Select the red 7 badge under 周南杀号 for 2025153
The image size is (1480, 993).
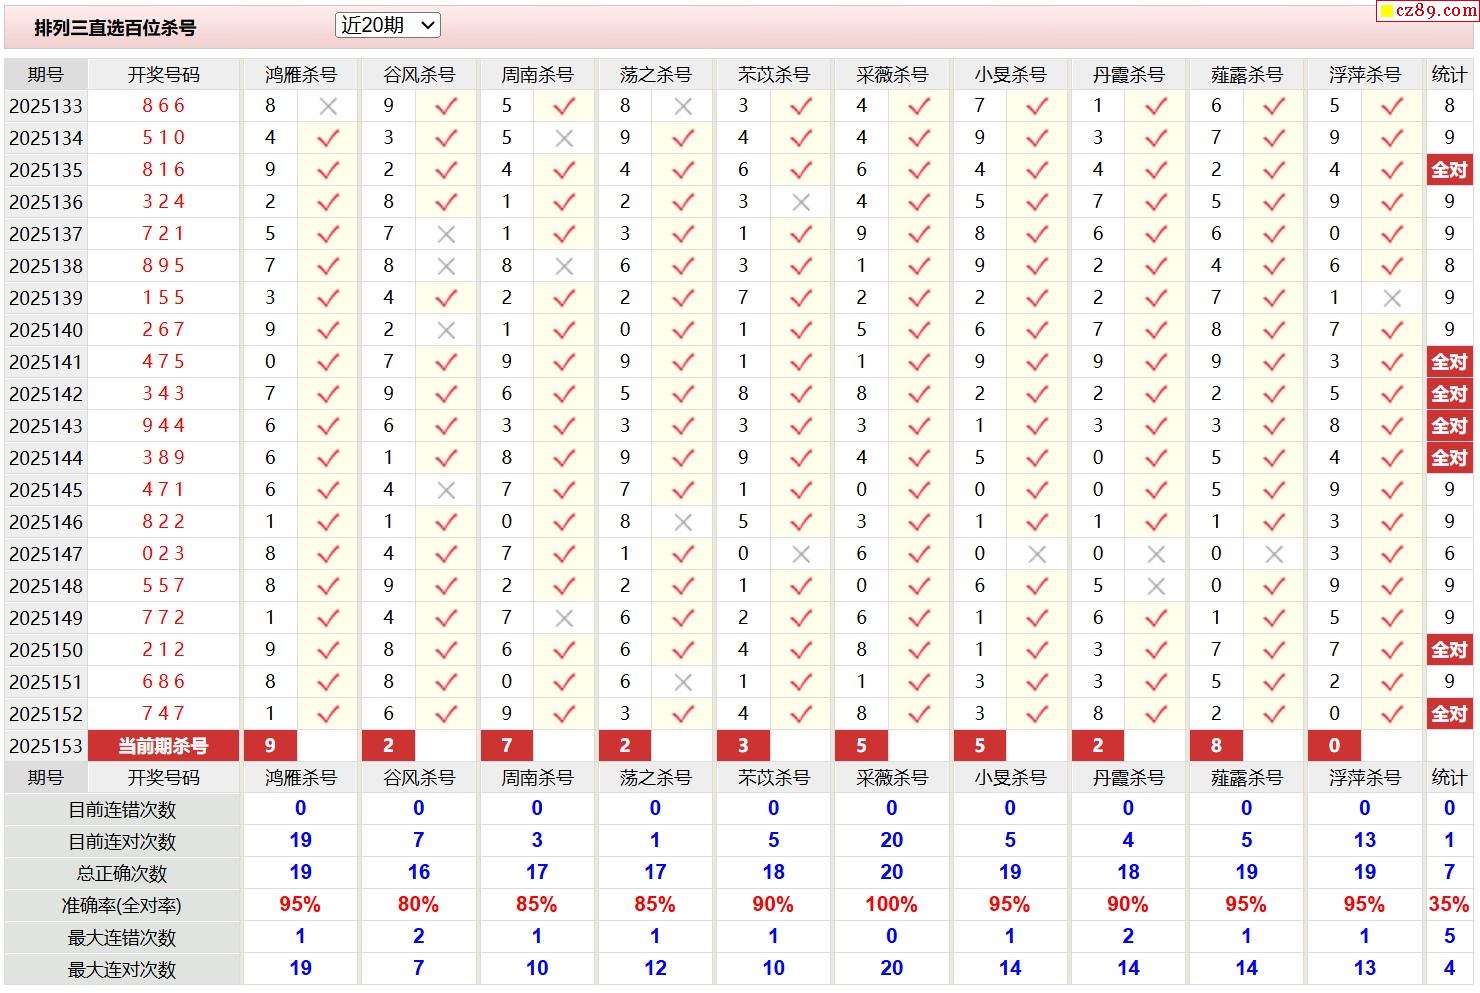pyautogui.click(x=507, y=746)
